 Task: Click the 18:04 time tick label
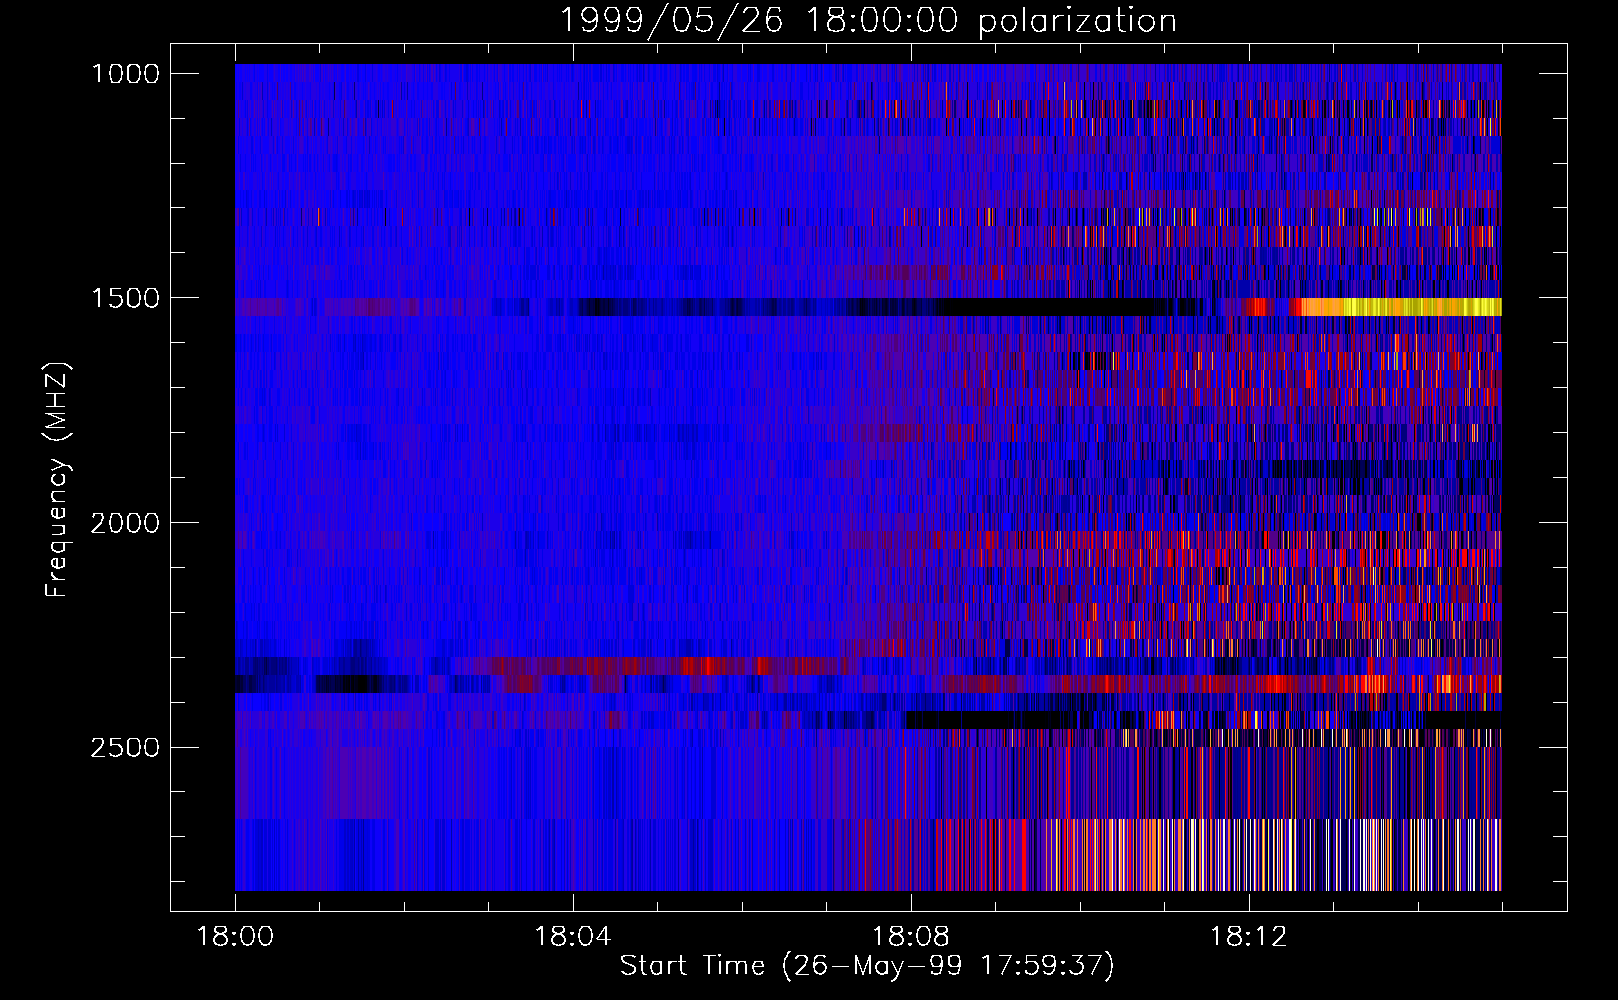572,937
